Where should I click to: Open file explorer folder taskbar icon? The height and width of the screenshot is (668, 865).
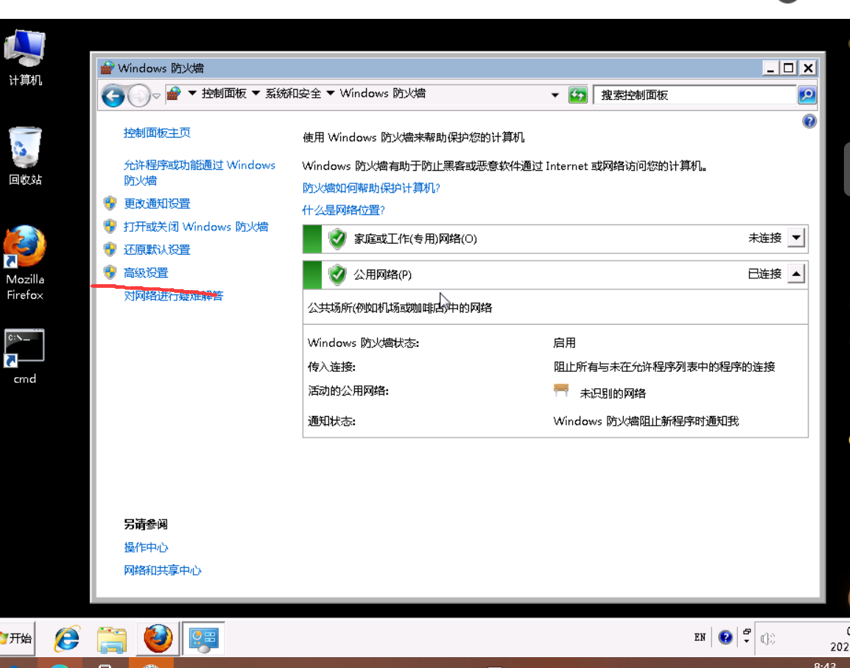[x=112, y=639]
